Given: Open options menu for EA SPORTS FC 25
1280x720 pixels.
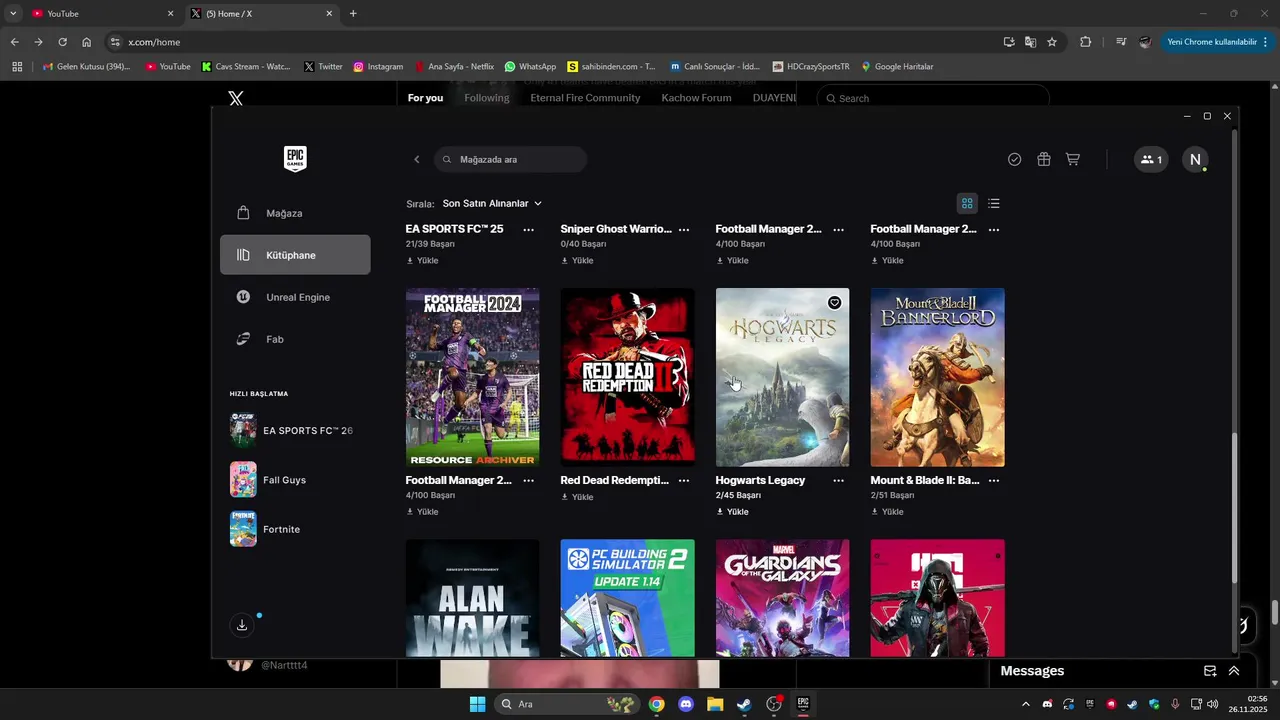Looking at the screenshot, I should (528, 229).
